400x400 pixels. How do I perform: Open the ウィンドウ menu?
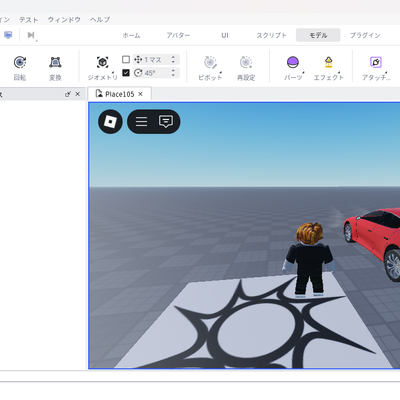(x=64, y=20)
